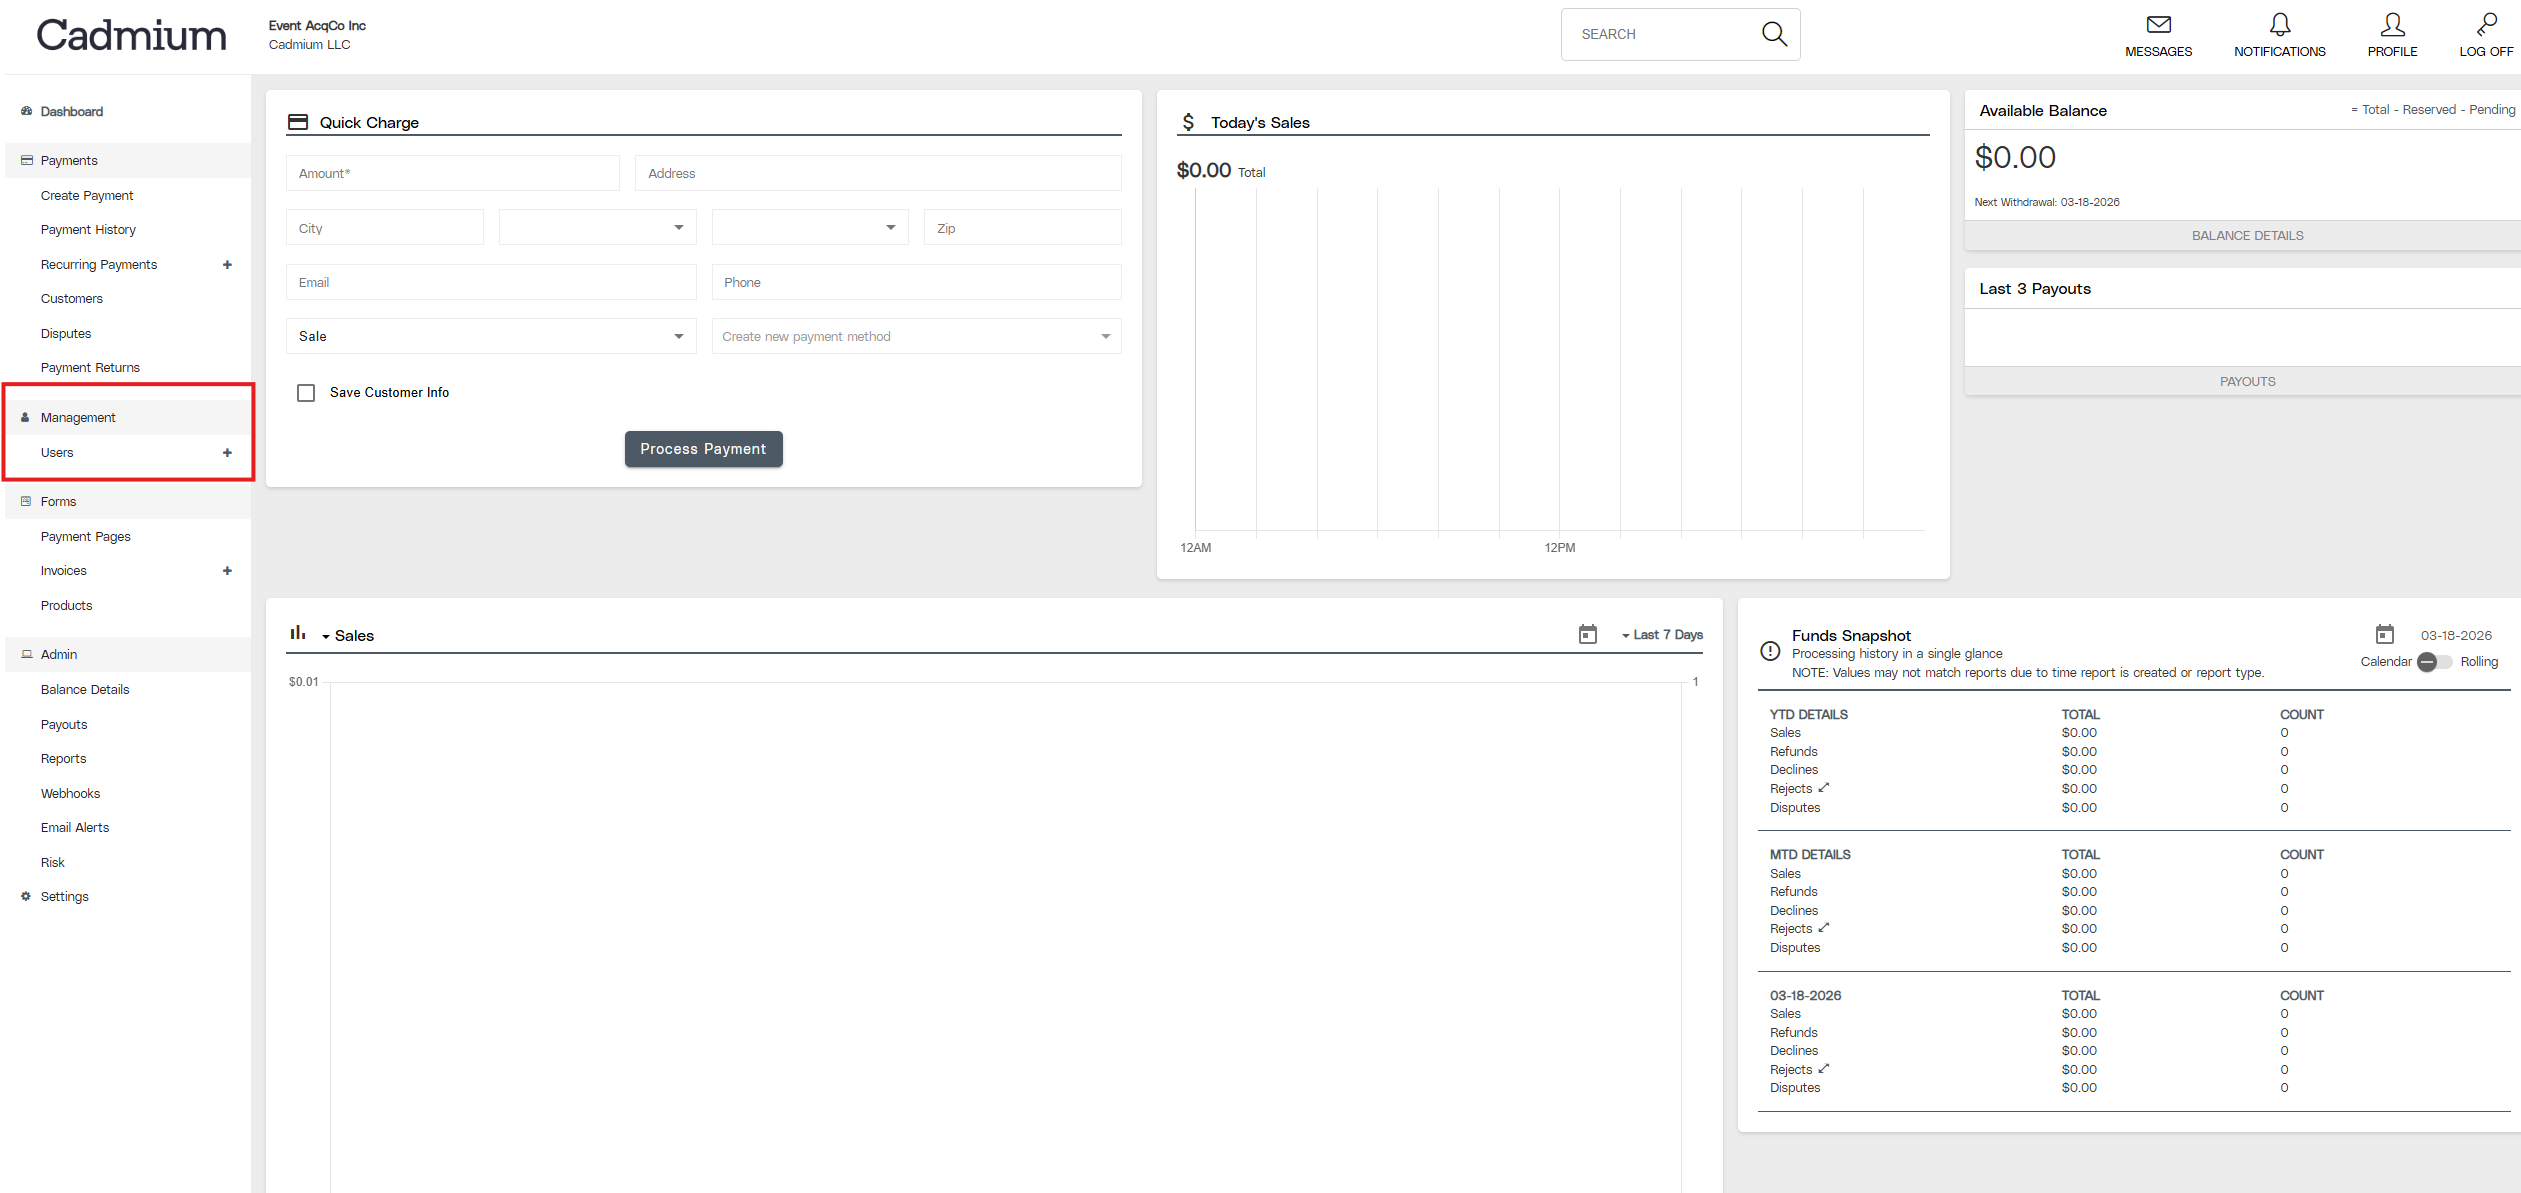Open Payment History in sidebar
Image resolution: width=2521 pixels, height=1193 pixels.
tap(88, 230)
